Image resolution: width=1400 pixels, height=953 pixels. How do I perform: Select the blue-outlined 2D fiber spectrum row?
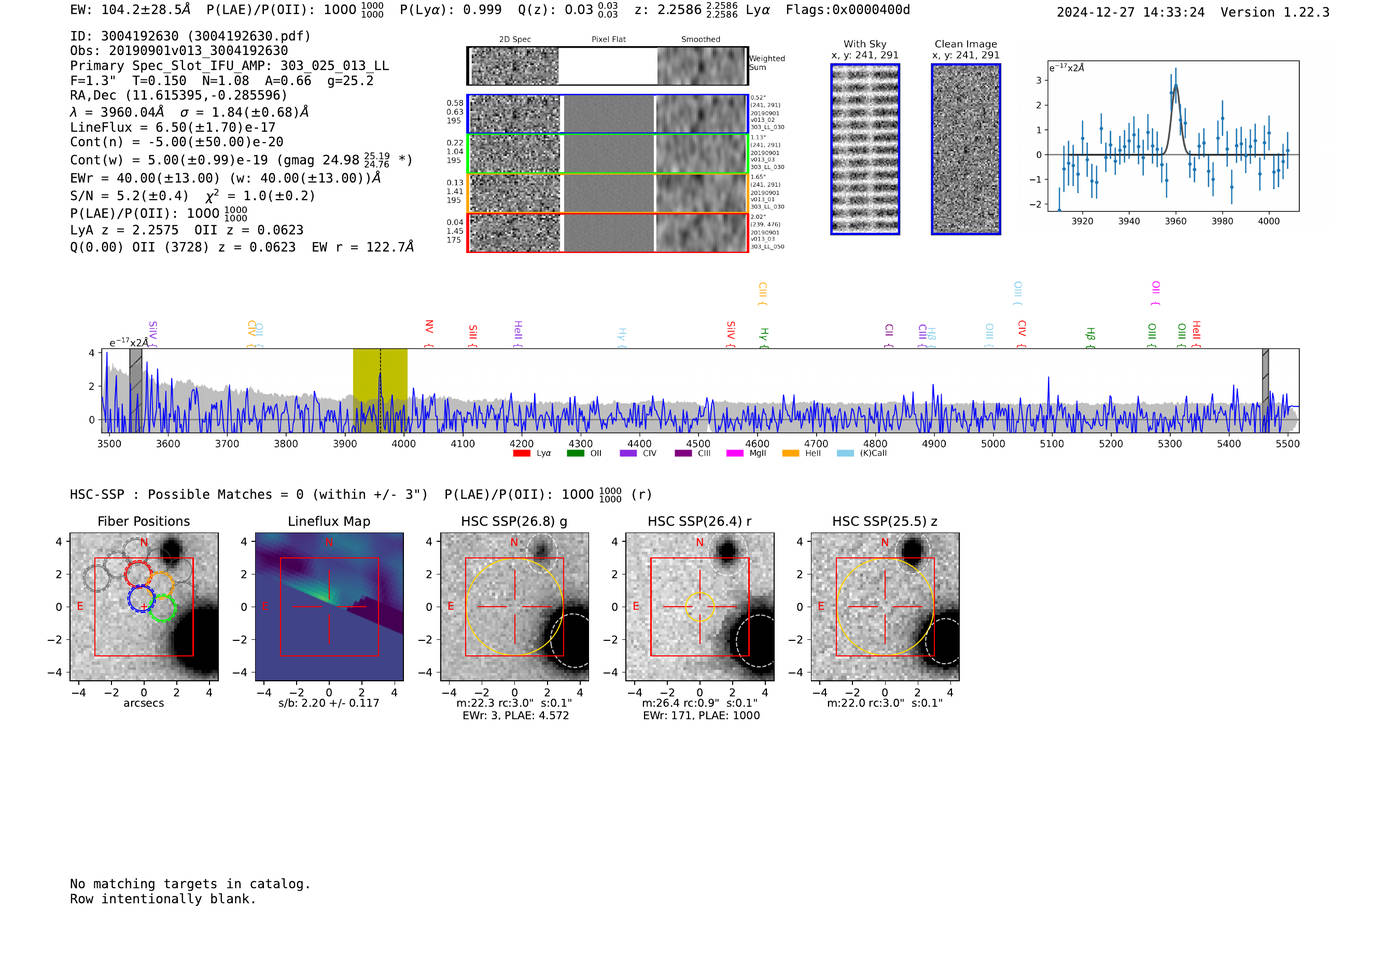tap(607, 114)
